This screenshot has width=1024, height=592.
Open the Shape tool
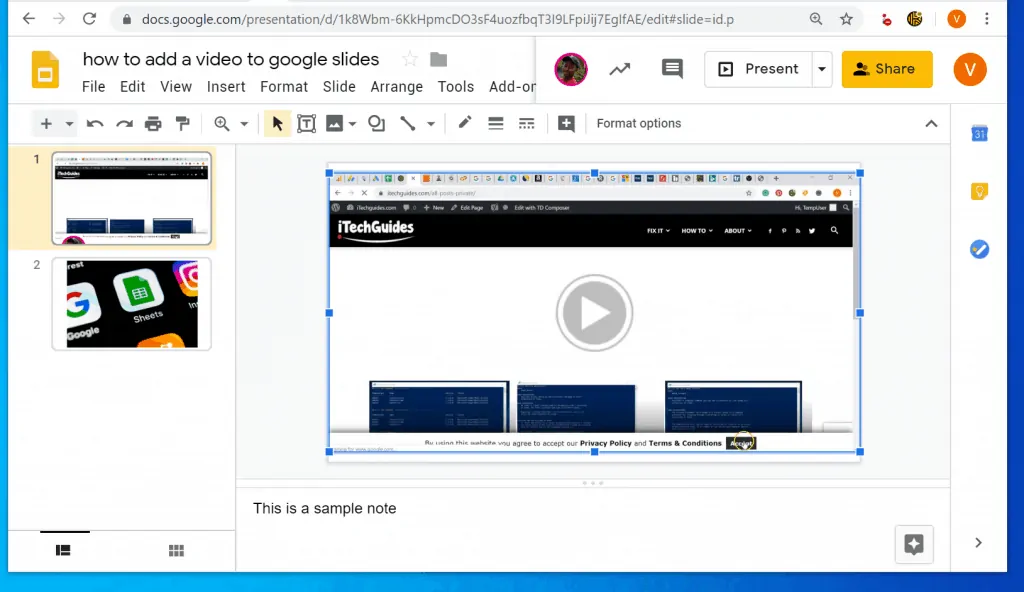376,124
